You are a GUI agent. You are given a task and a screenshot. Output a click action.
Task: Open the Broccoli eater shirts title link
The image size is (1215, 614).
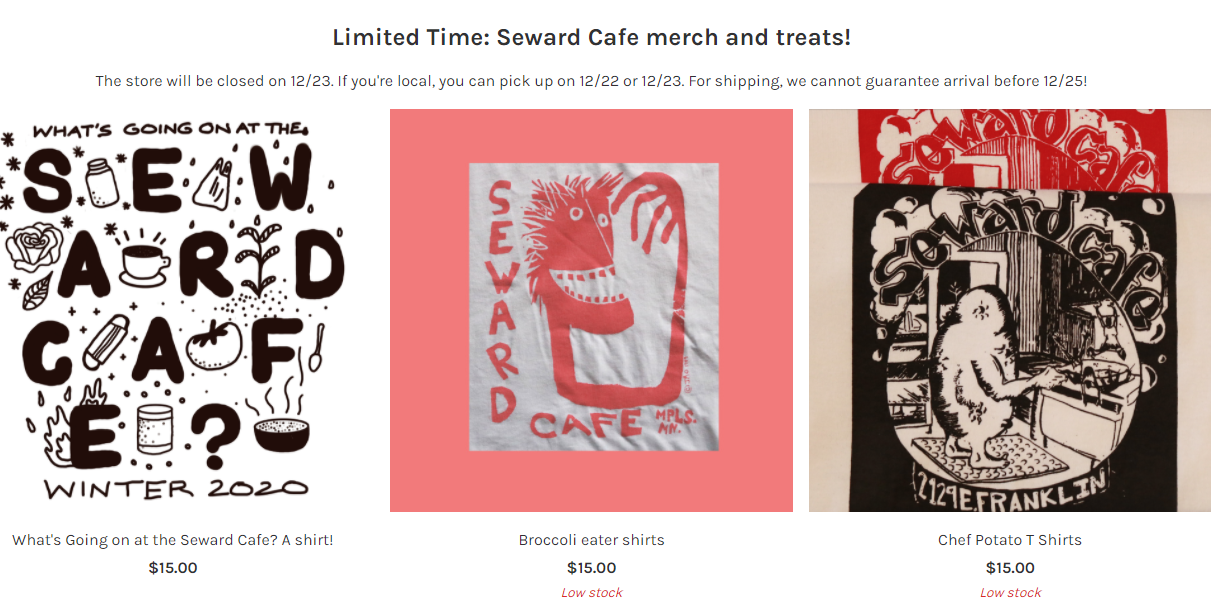pyautogui.click(x=591, y=540)
